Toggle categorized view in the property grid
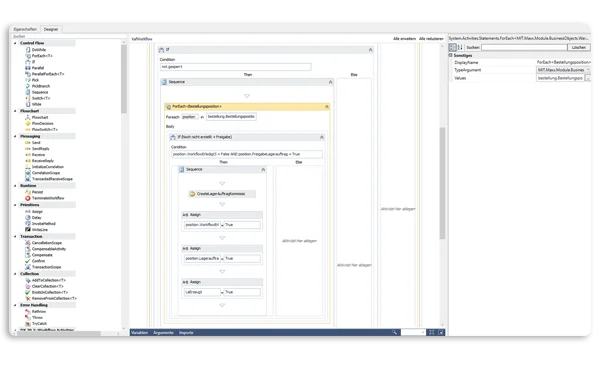 coord(453,47)
